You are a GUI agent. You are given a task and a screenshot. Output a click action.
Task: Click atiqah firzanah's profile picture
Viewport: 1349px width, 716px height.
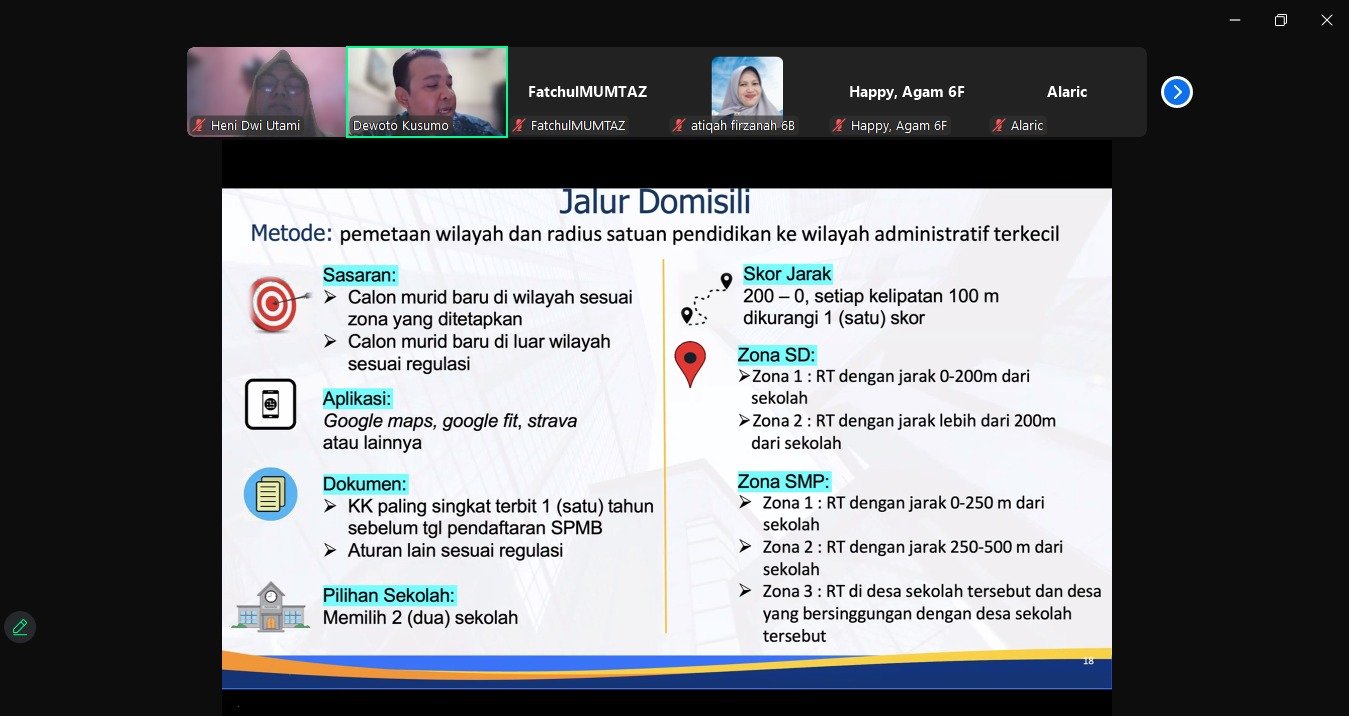click(747, 87)
